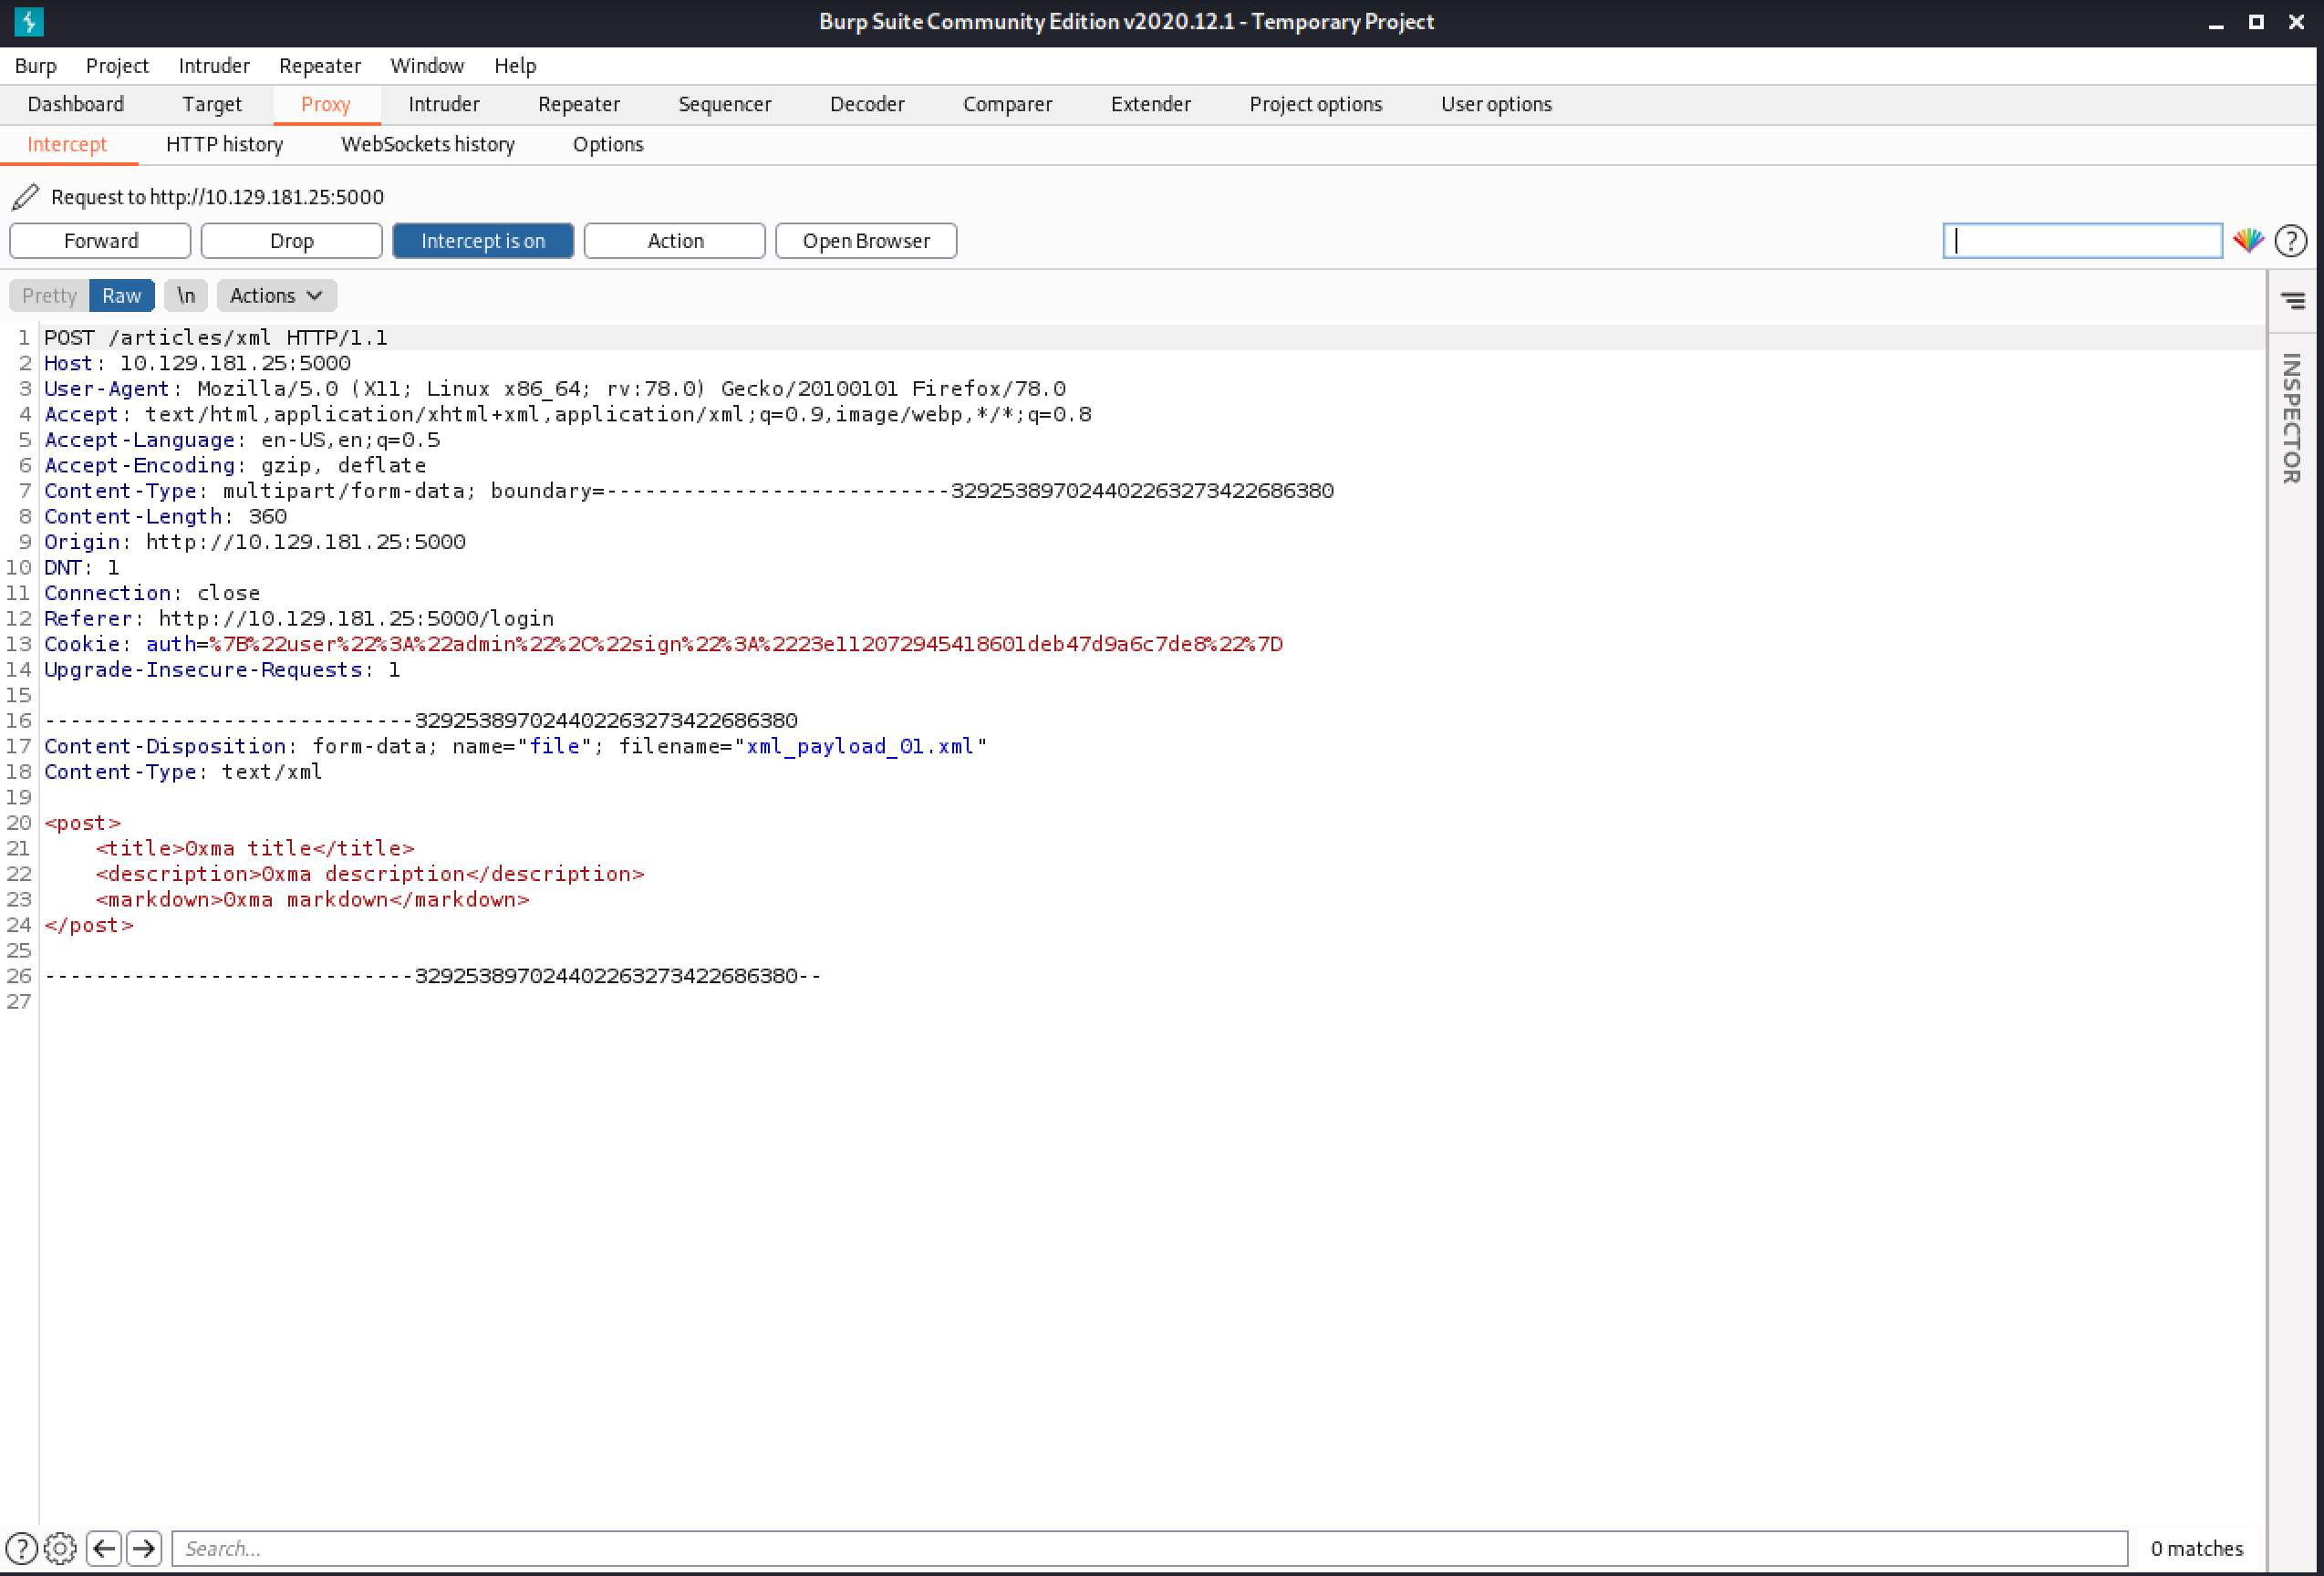Switch to the Repeater tool tab
2324x1576 pixels.
579,105
